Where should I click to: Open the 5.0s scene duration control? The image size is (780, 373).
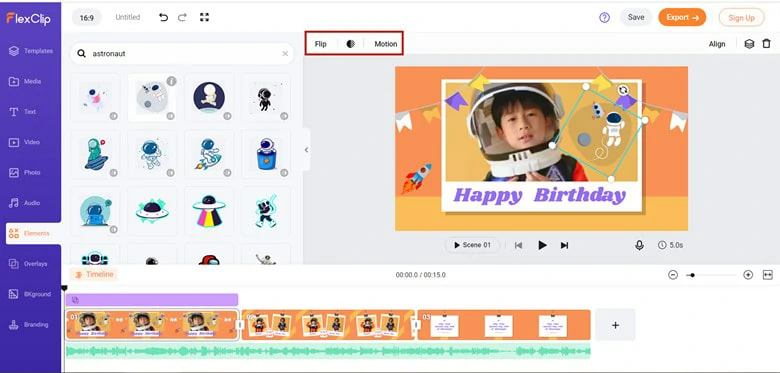click(670, 245)
